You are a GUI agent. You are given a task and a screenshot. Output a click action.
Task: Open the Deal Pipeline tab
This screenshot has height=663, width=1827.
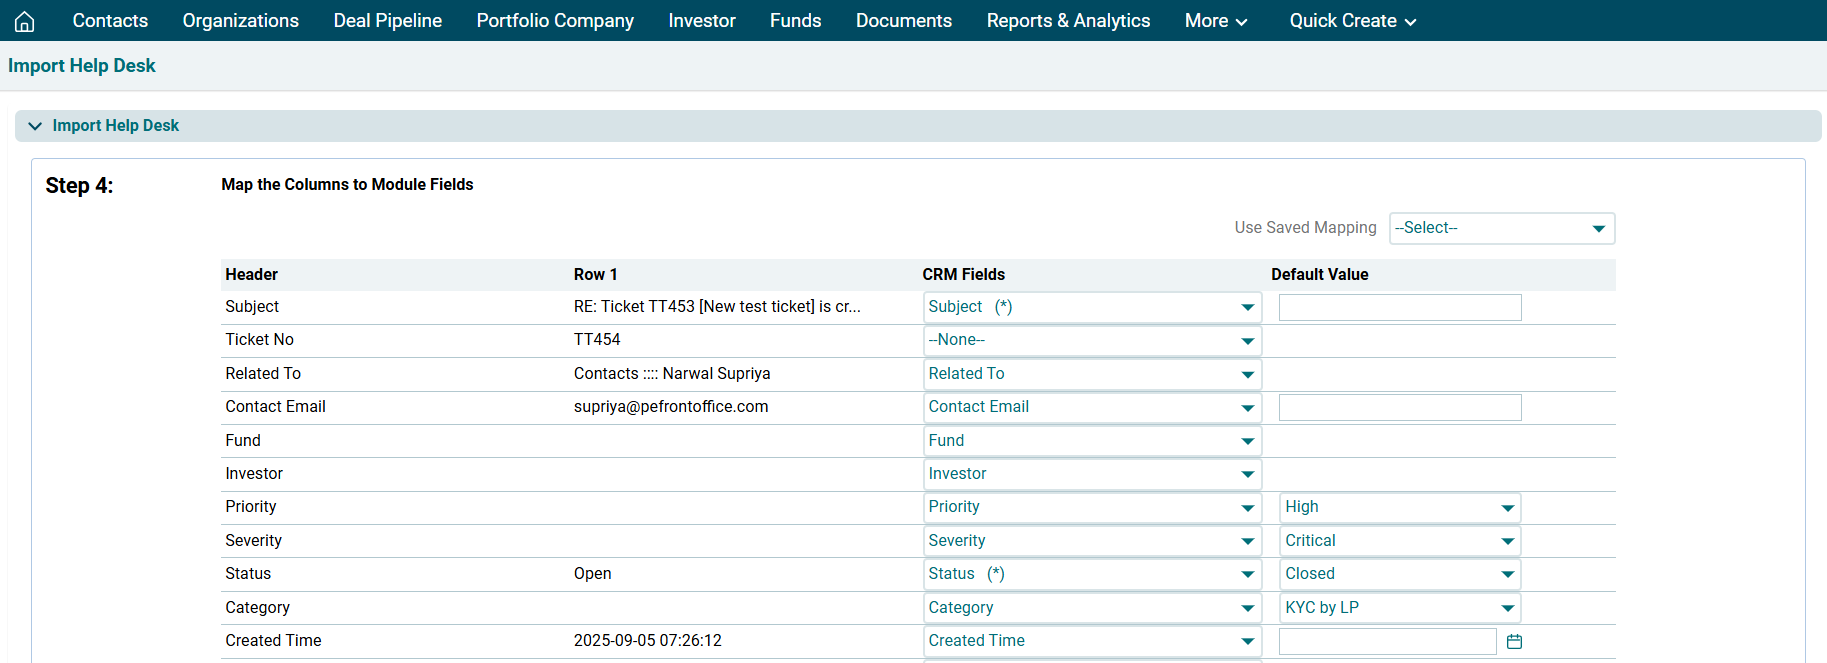pos(387,21)
